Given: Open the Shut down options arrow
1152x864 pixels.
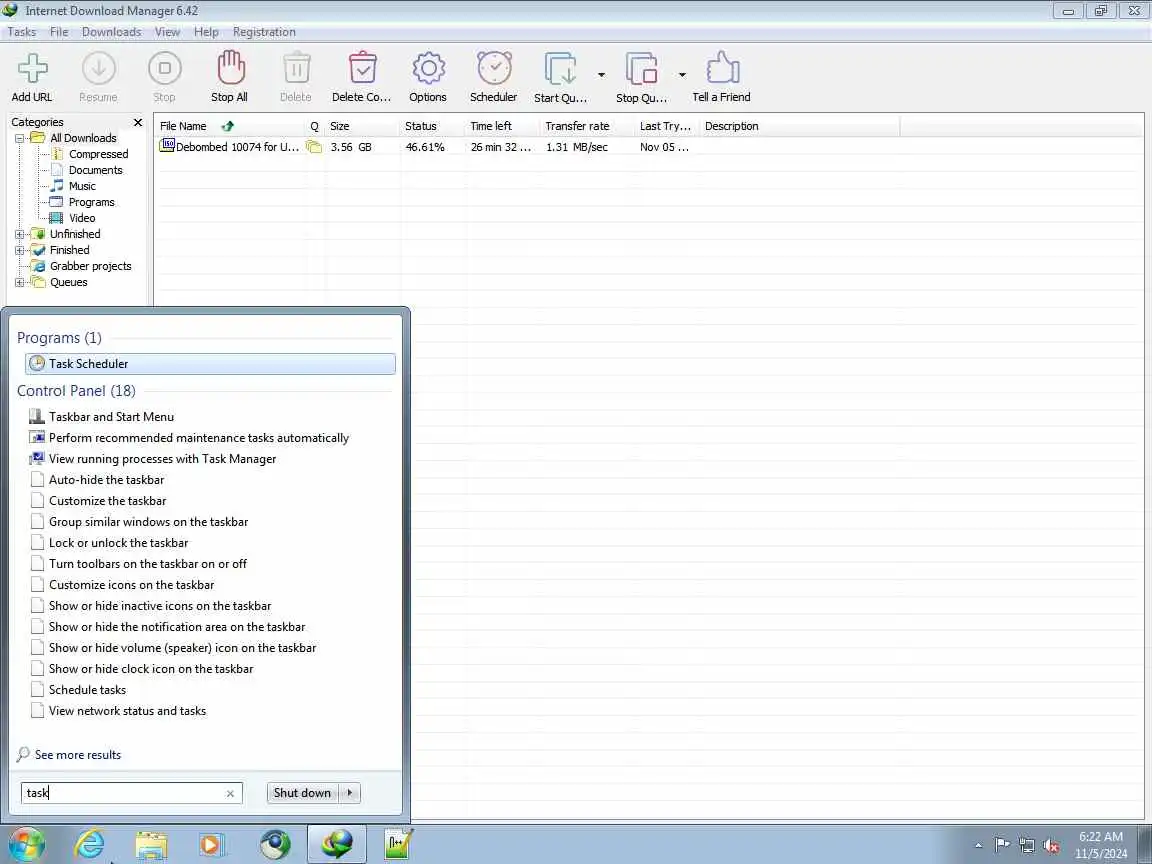Looking at the screenshot, I should click(x=350, y=793).
